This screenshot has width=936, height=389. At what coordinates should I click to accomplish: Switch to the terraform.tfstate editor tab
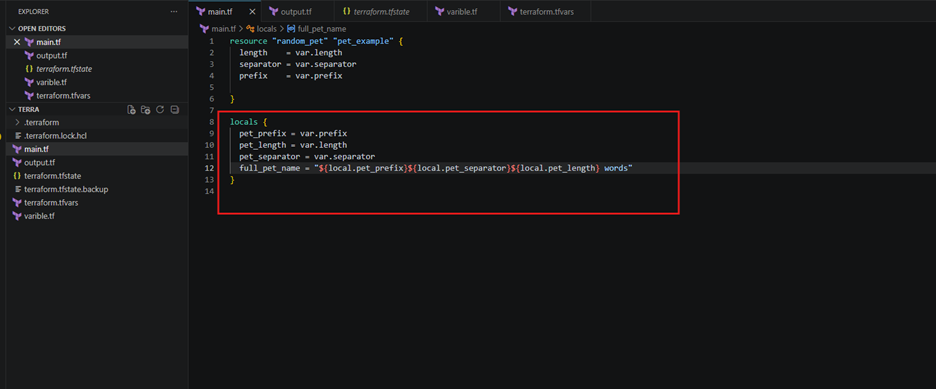[x=381, y=11]
